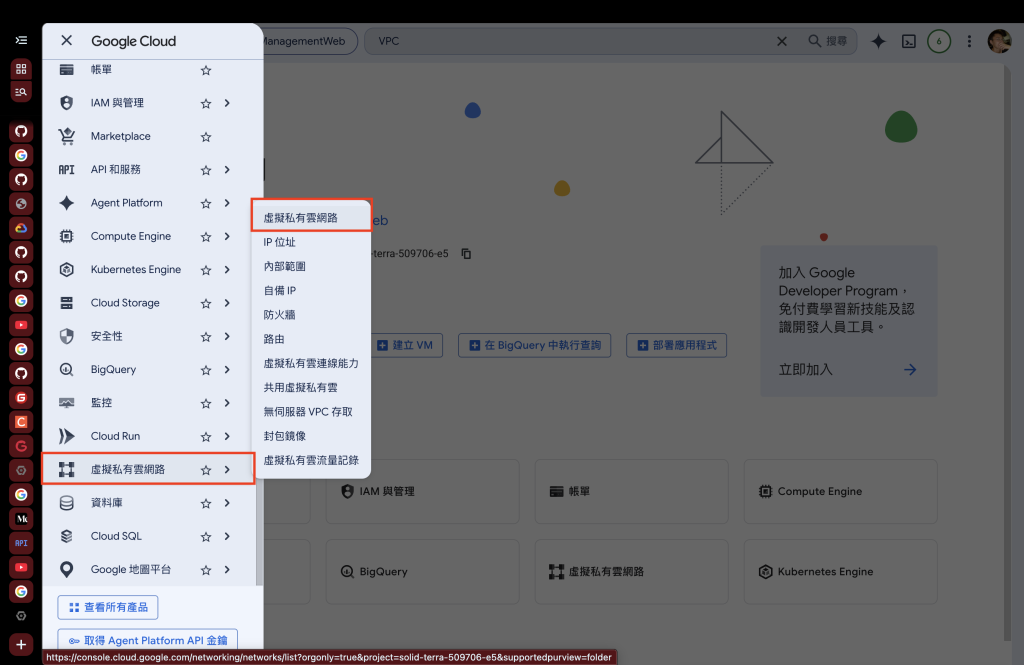The image size is (1024, 665).
Task: Expand Compute Engine submenu chevron
Action: tap(227, 236)
